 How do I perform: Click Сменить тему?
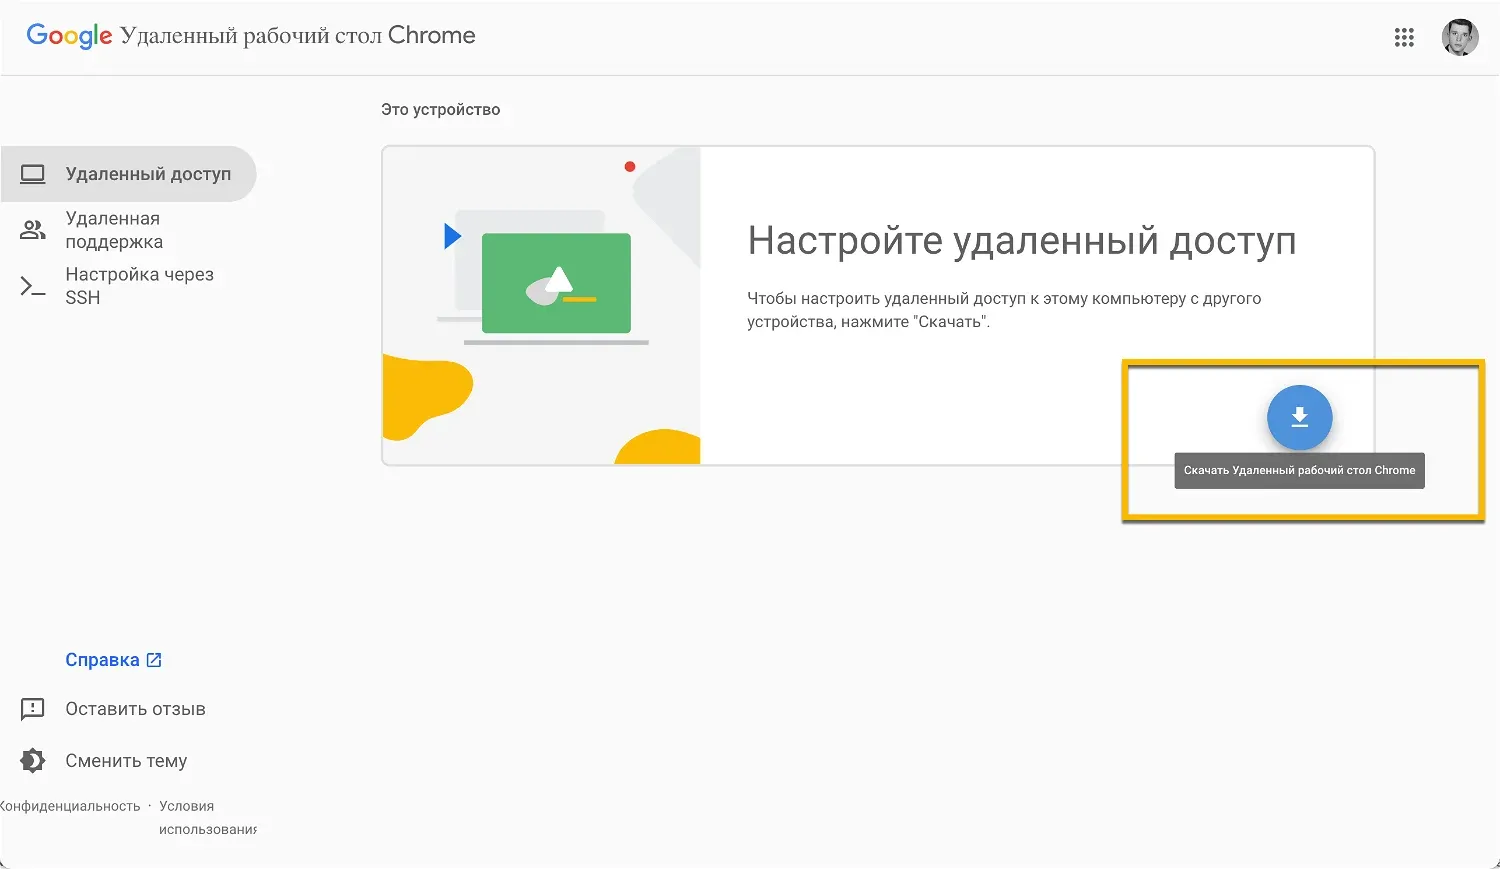(x=126, y=761)
